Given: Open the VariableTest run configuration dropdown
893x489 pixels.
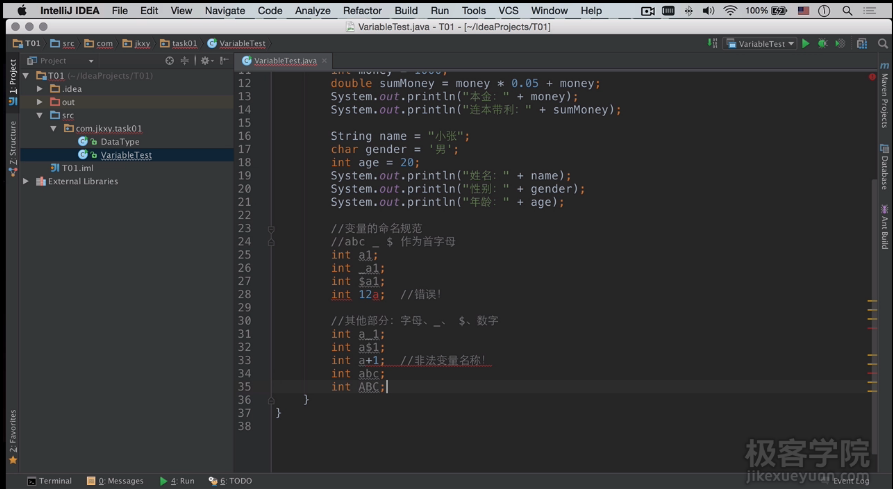Looking at the screenshot, I should (761, 44).
